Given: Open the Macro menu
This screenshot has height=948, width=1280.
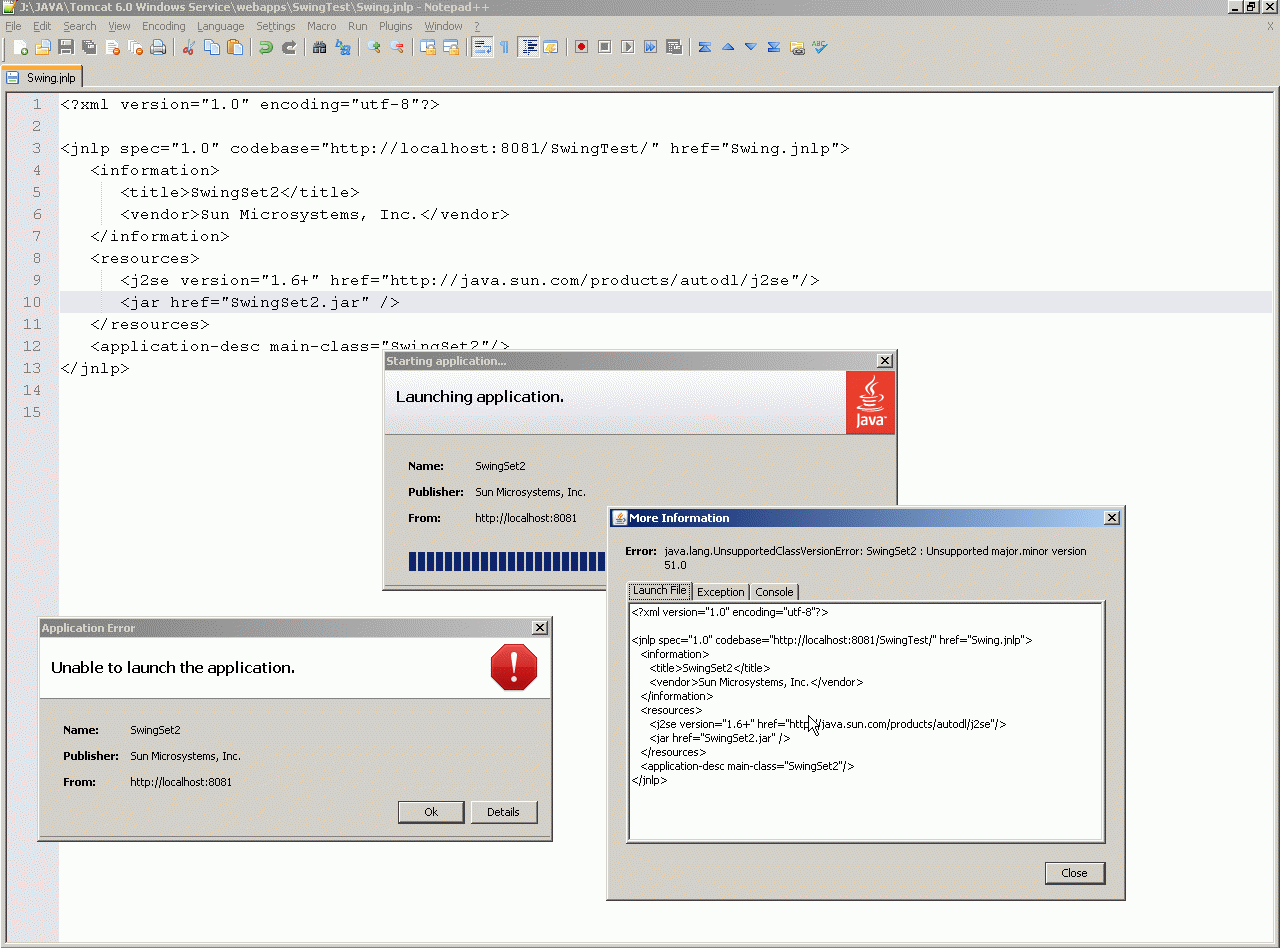Looking at the screenshot, I should 322,26.
